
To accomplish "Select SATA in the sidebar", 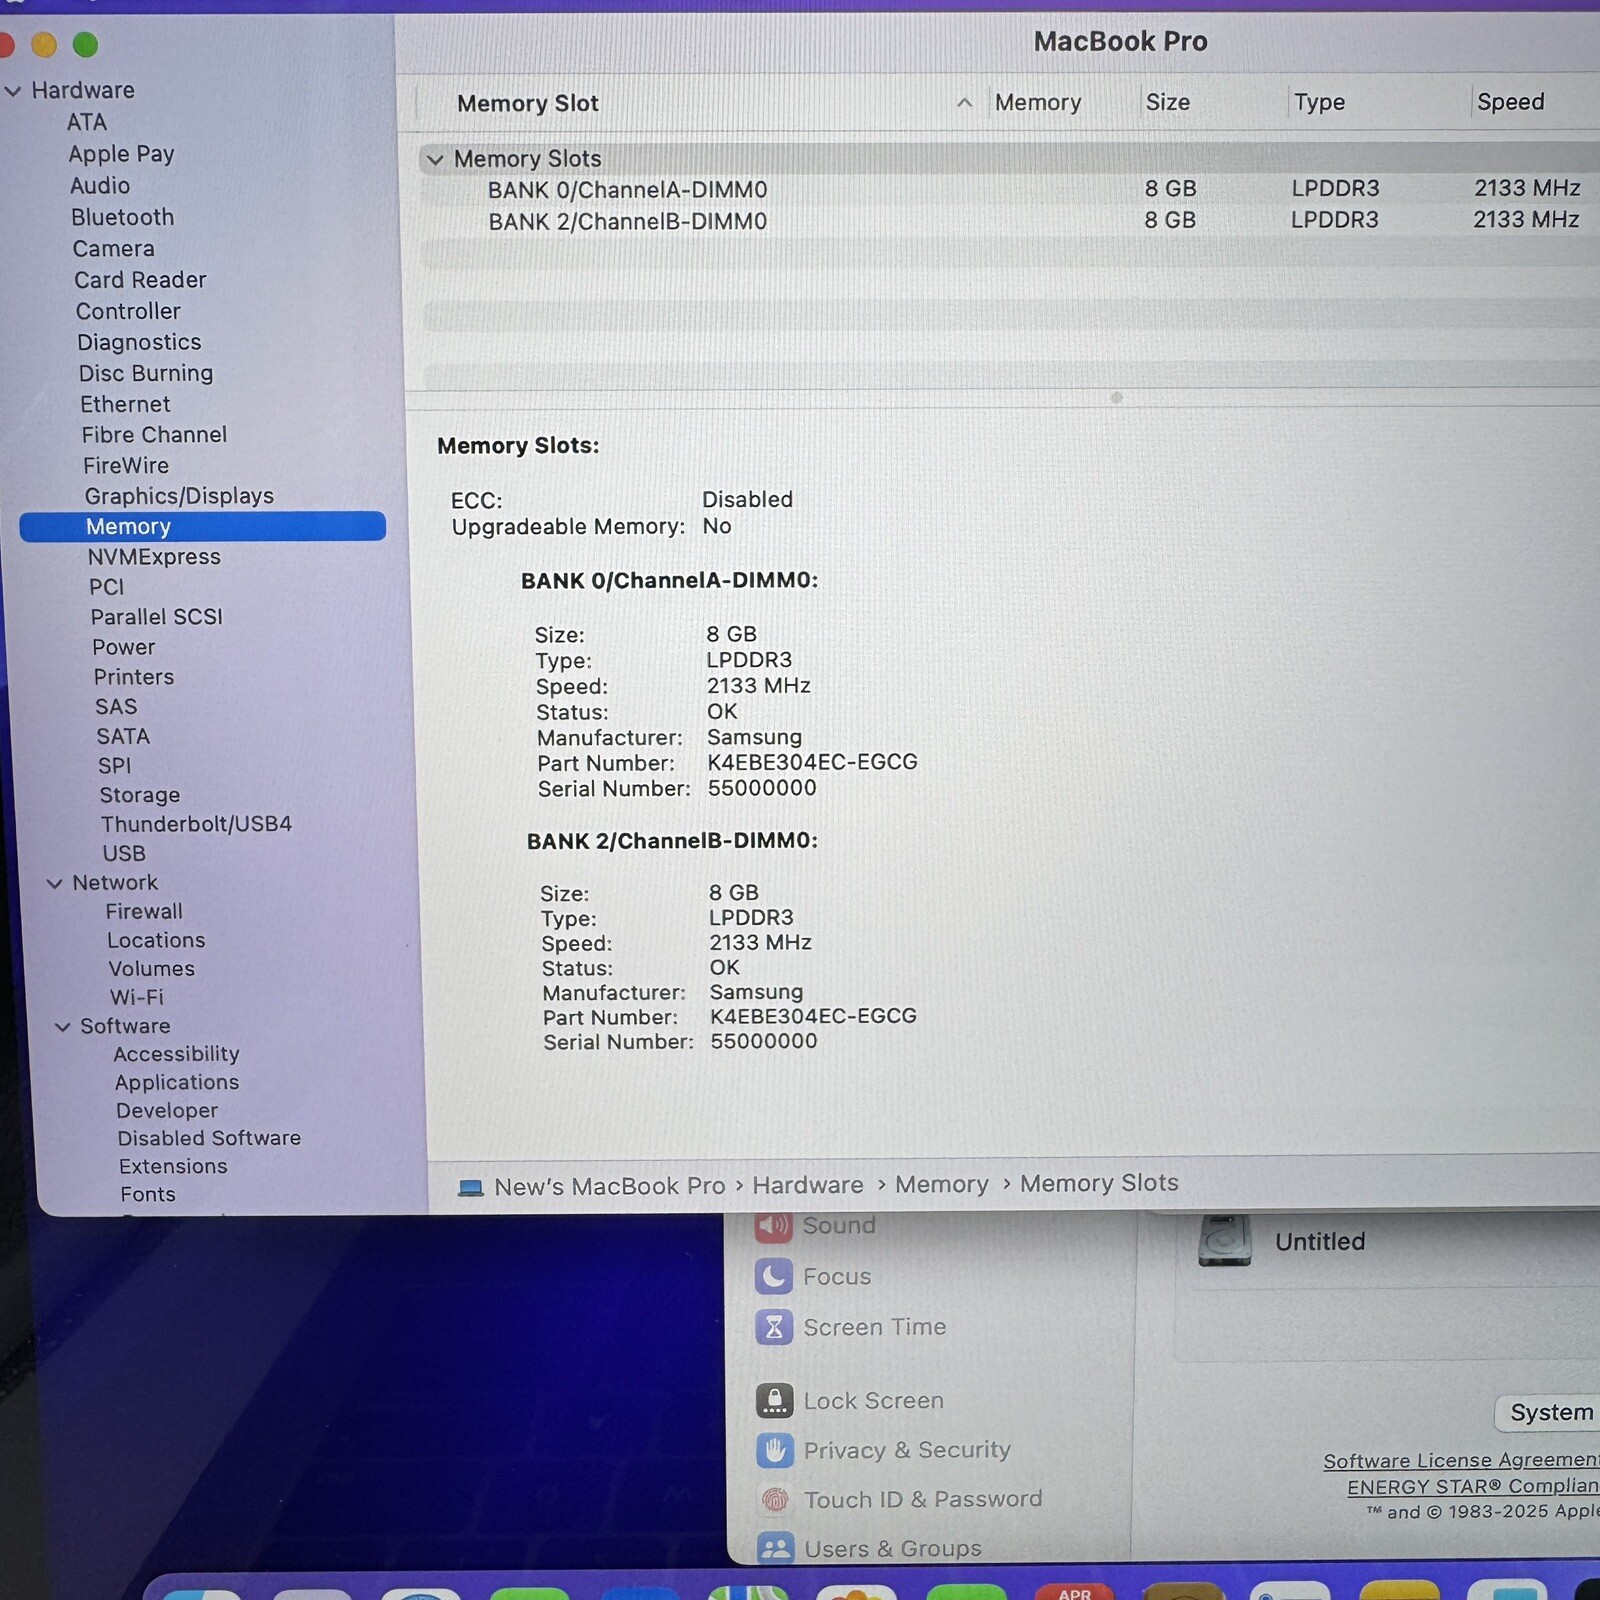I will pyautogui.click(x=123, y=737).
